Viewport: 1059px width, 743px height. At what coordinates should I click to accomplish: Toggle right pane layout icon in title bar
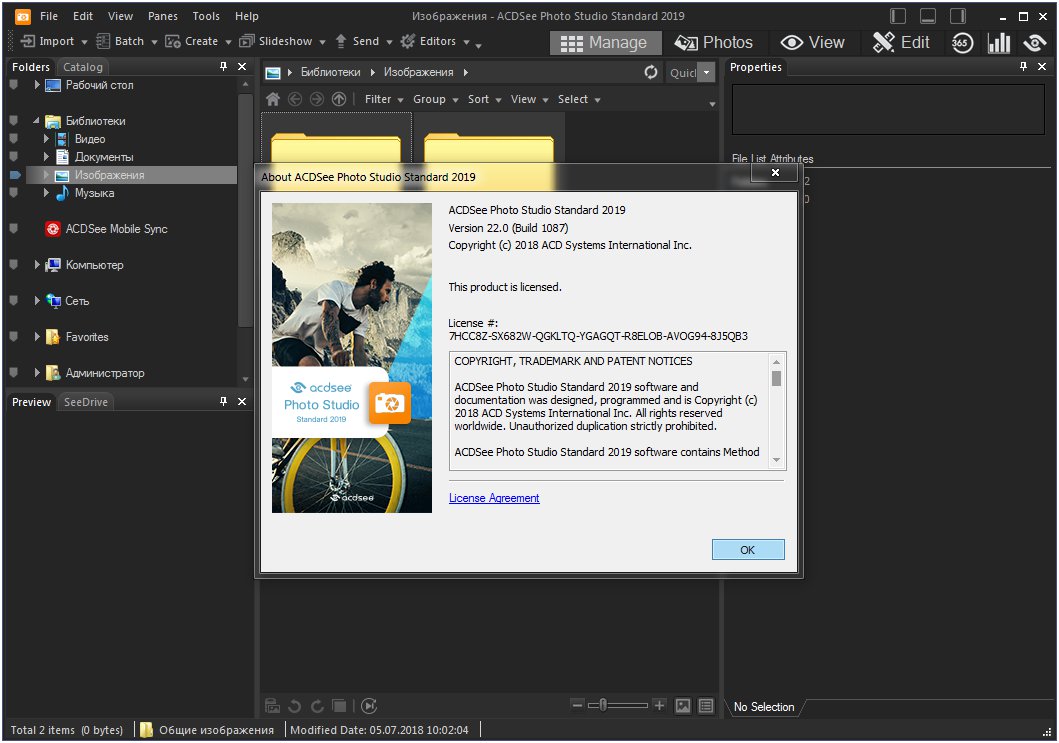click(x=958, y=16)
